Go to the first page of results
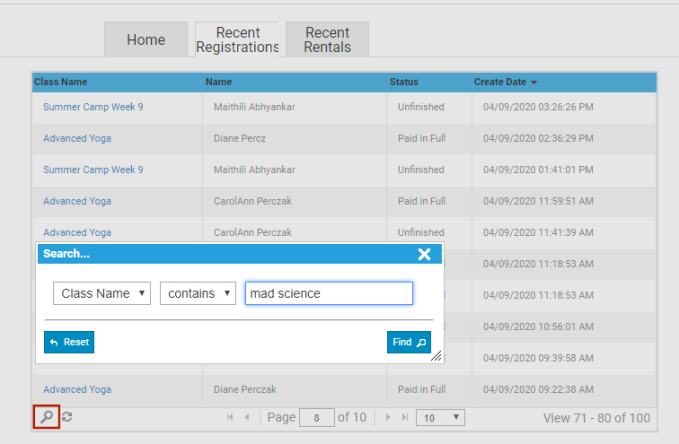Viewport: 679px width, 444px height. (x=231, y=417)
